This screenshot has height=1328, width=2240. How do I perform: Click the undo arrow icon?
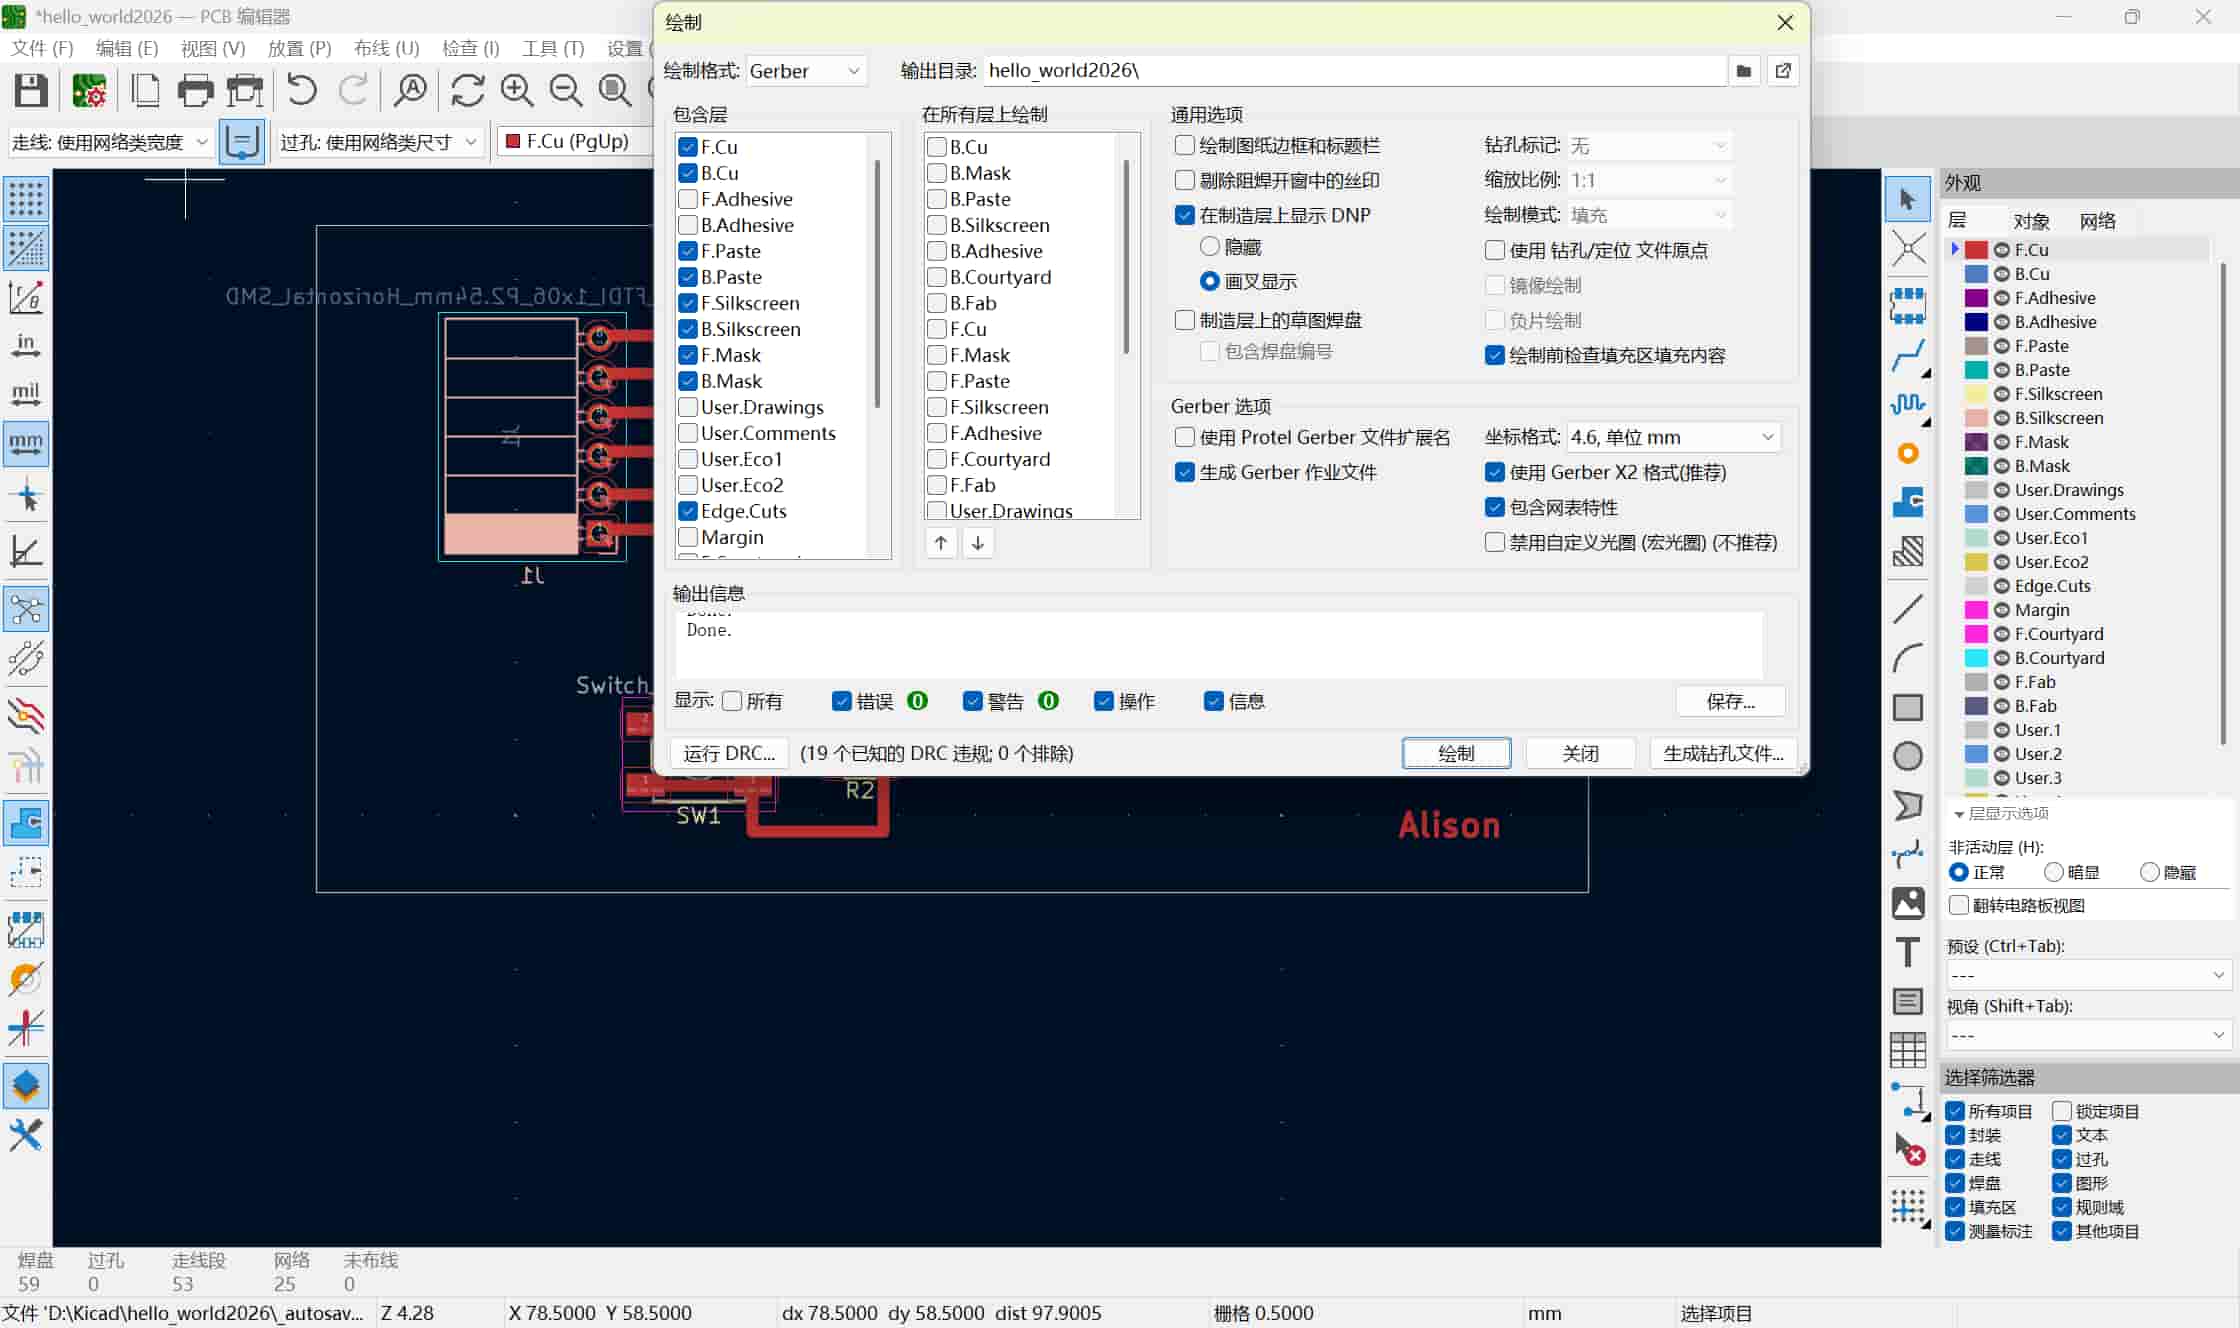301,90
